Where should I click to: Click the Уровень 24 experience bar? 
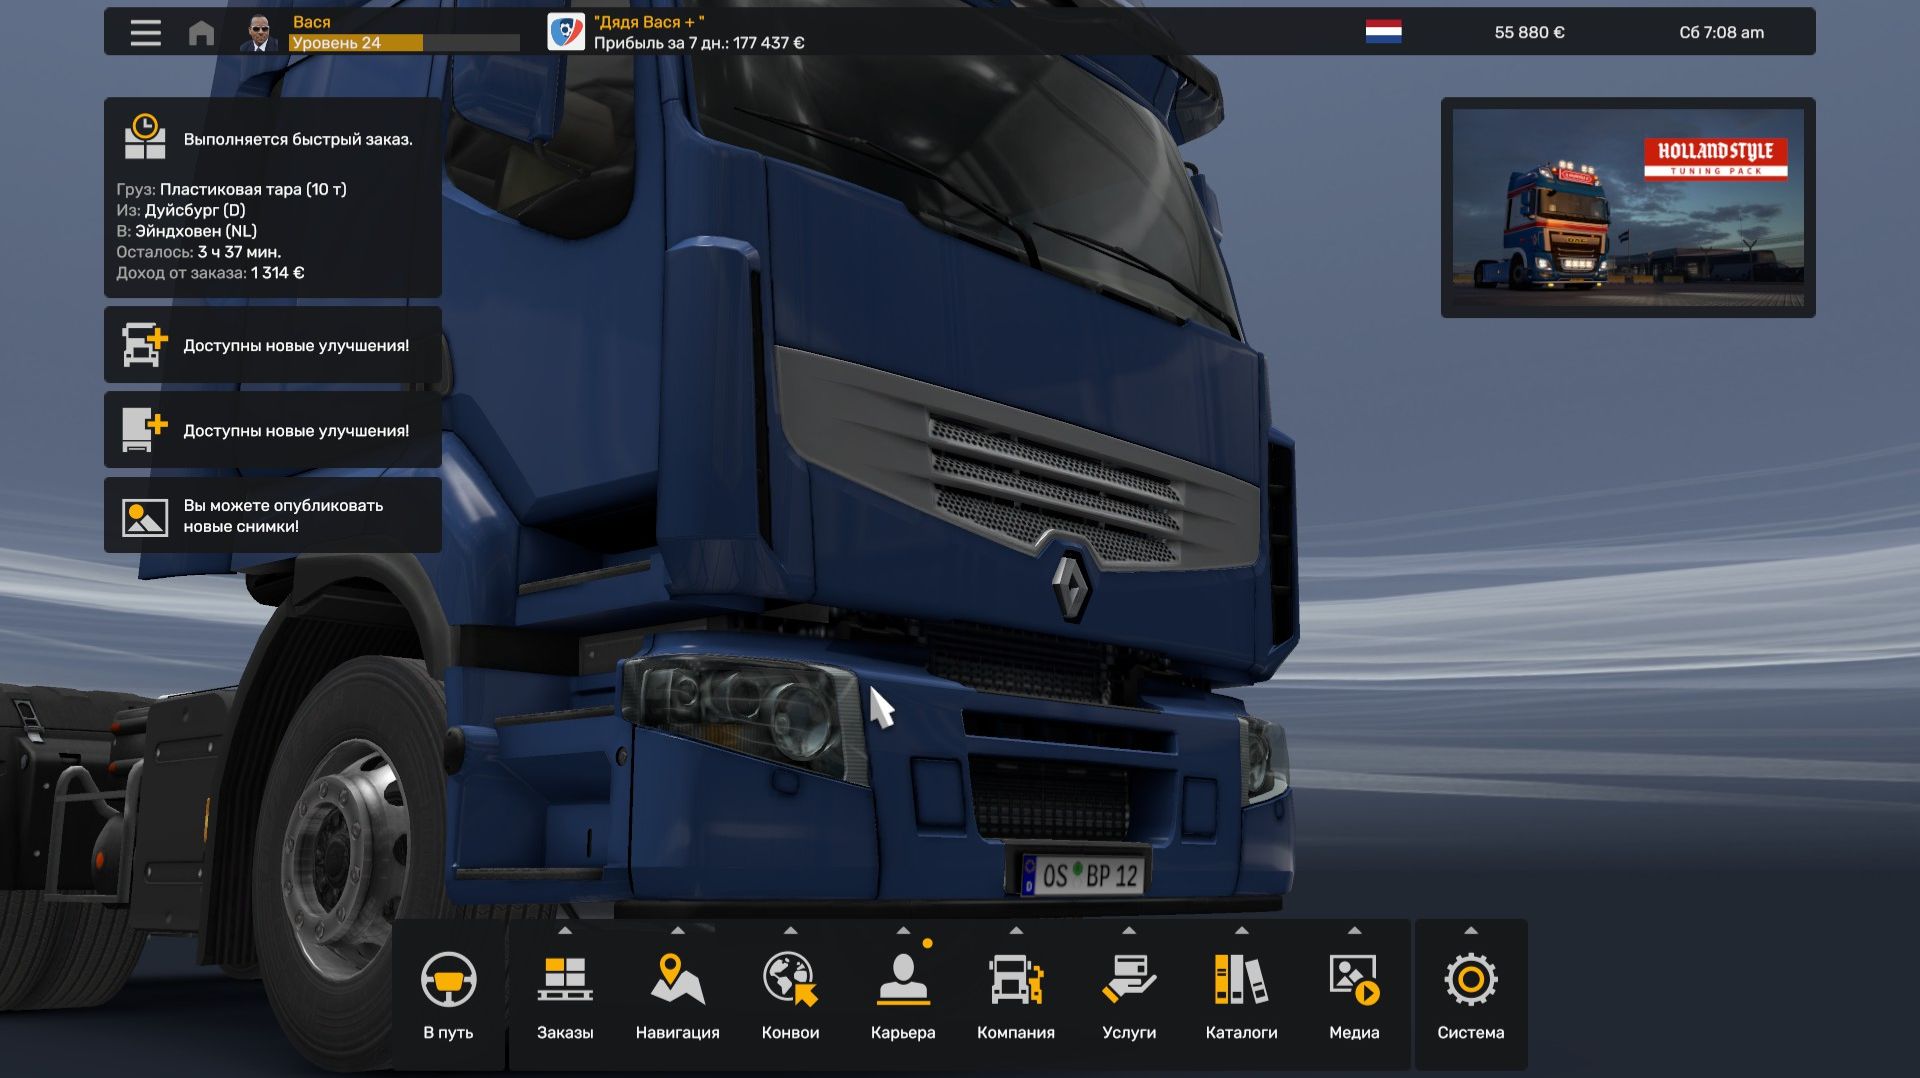pos(404,43)
